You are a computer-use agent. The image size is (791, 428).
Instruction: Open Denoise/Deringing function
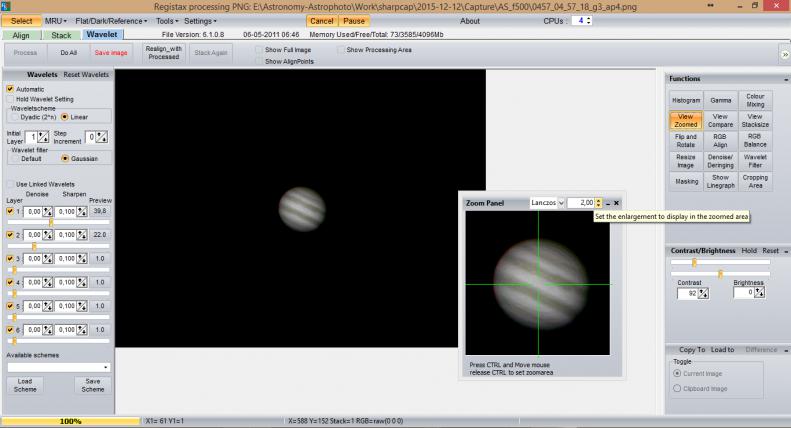(x=720, y=161)
